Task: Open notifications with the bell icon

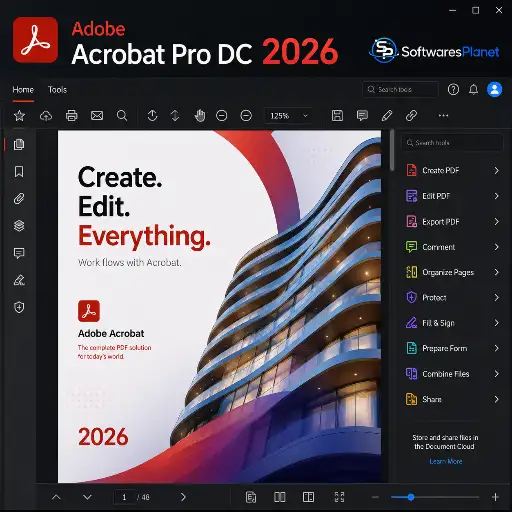Action: coord(474,89)
